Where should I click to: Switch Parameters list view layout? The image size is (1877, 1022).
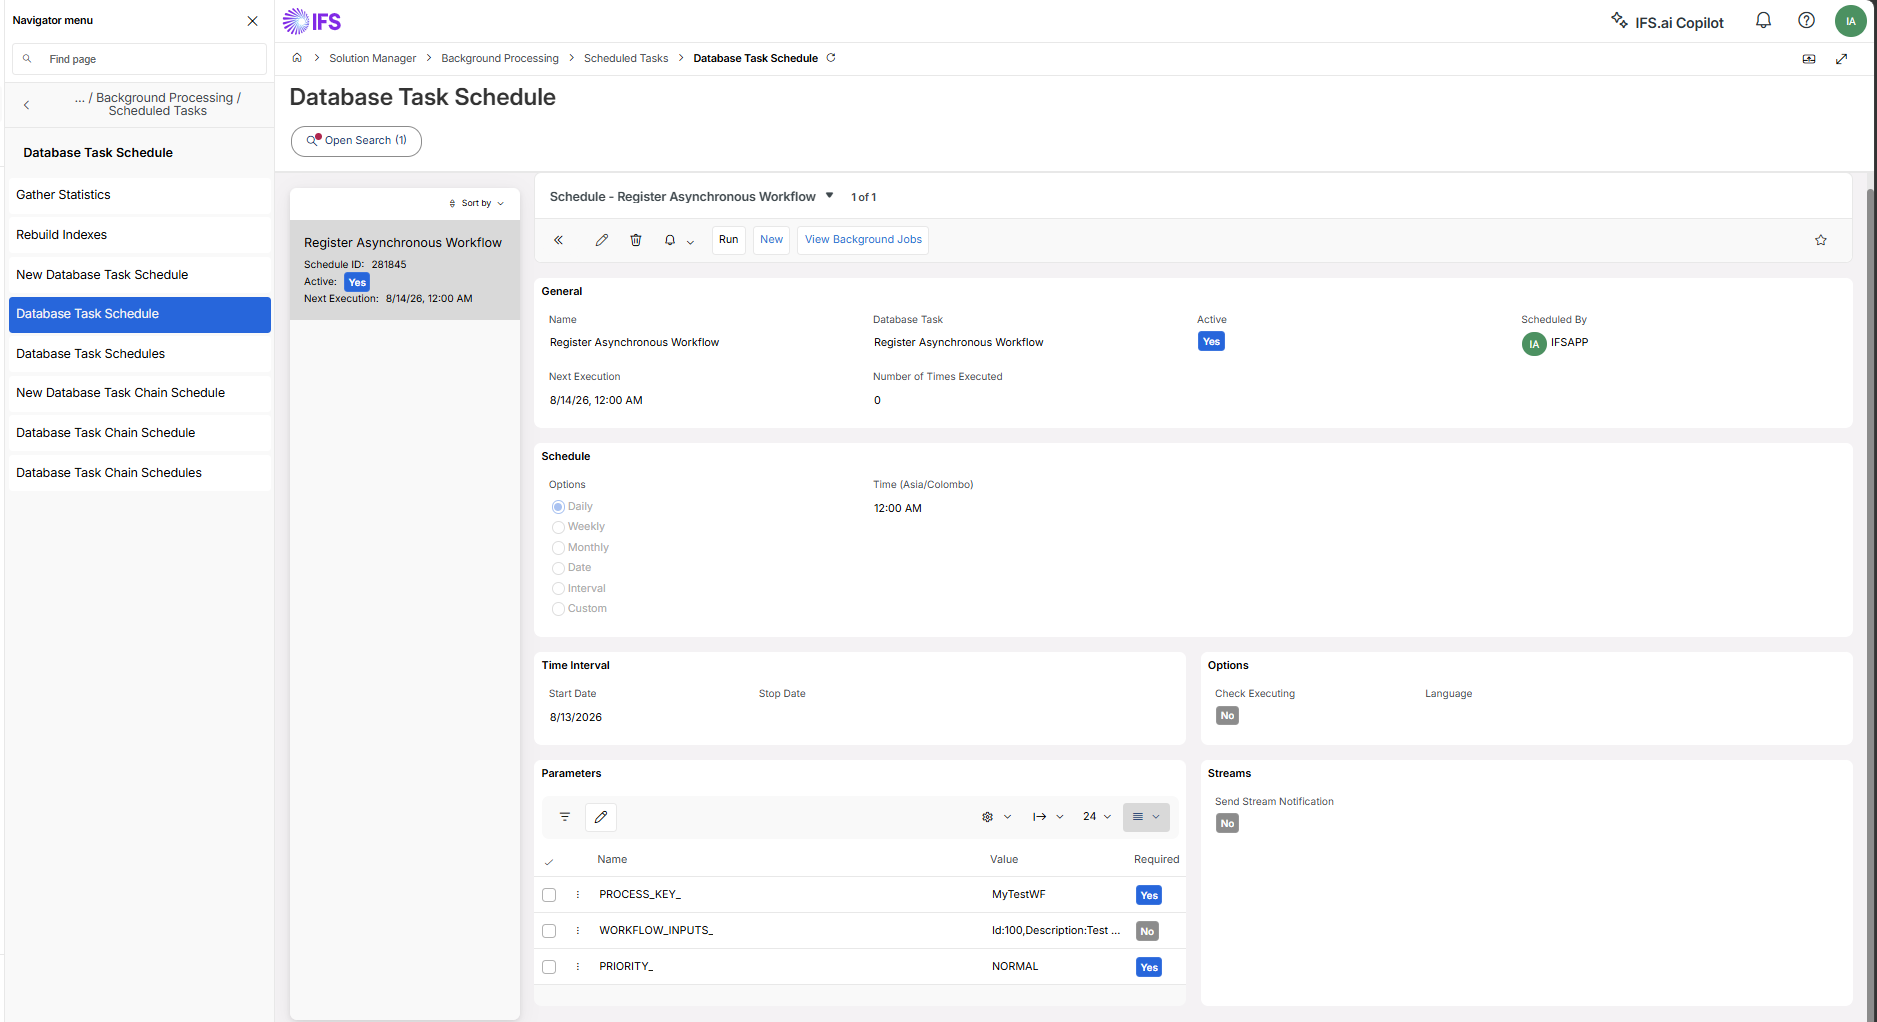(1146, 817)
